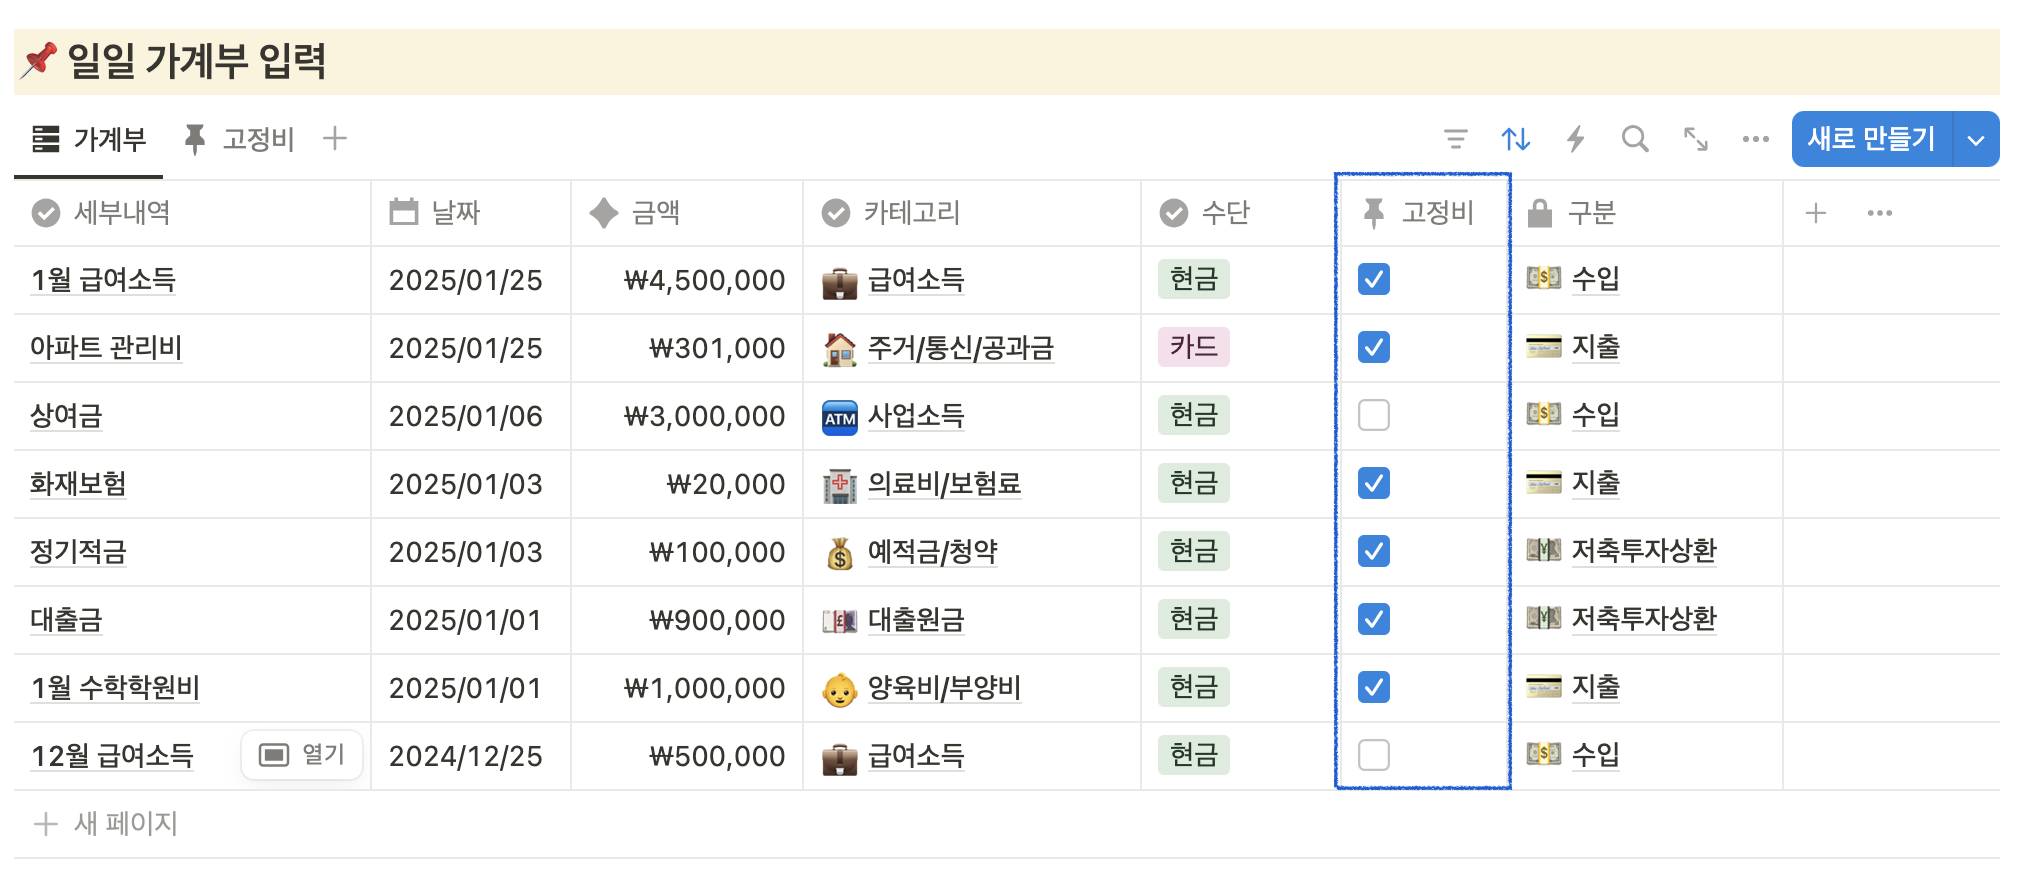Screen dimensions: 2024x878
Task: Open the 카테고리 column header menu
Action: [x=913, y=212]
